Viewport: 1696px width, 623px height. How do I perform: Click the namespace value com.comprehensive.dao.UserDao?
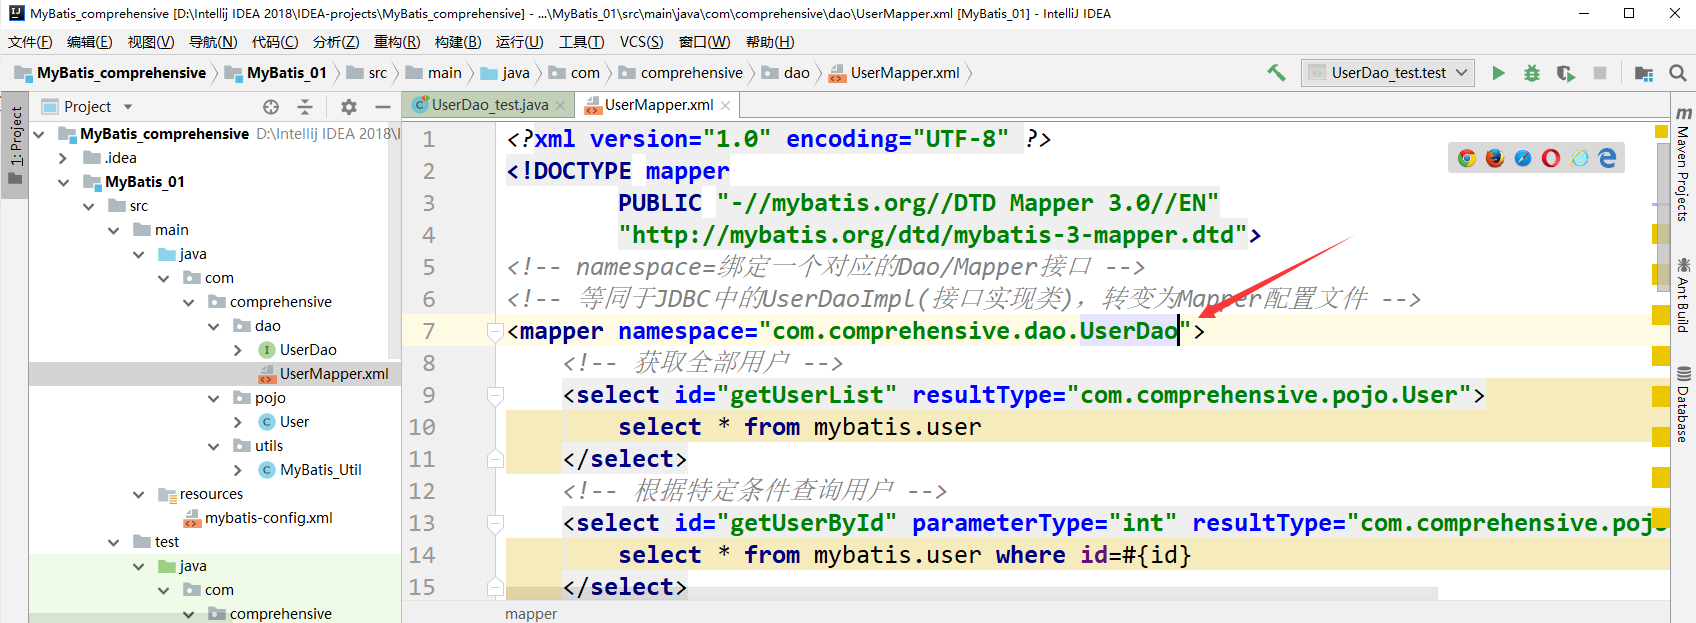(x=975, y=331)
